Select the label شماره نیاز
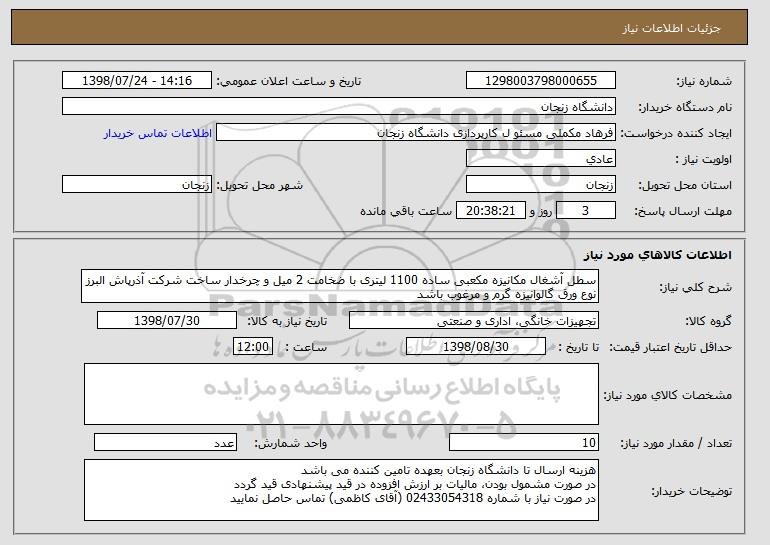 pyautogui.click(x=704, y=81)
